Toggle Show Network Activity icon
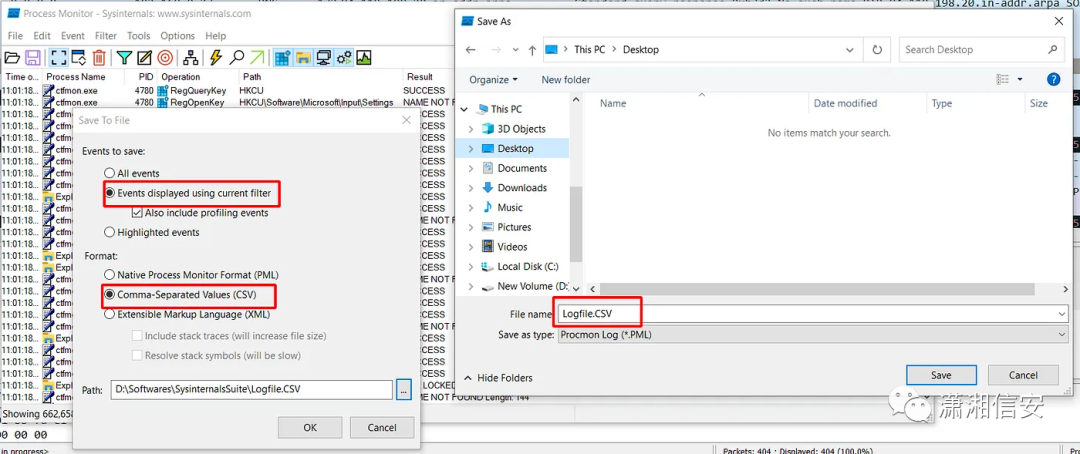 [x=322, y=58]
